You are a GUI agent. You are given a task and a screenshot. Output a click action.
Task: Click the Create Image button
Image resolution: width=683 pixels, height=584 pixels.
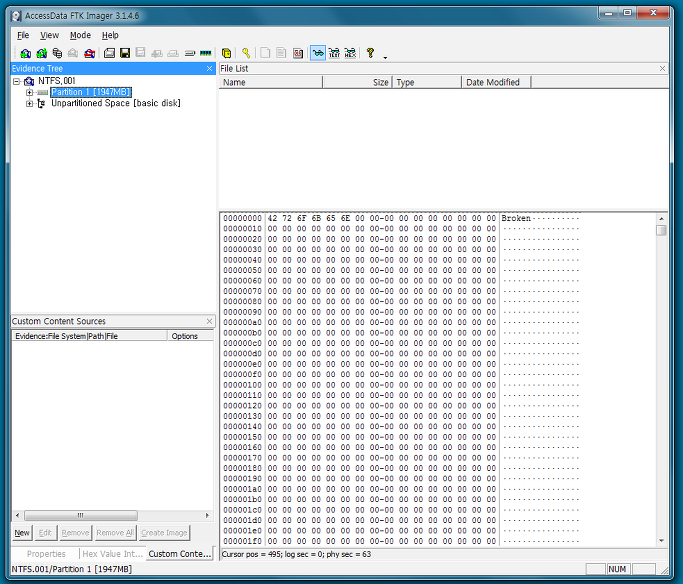click(164, 533)
